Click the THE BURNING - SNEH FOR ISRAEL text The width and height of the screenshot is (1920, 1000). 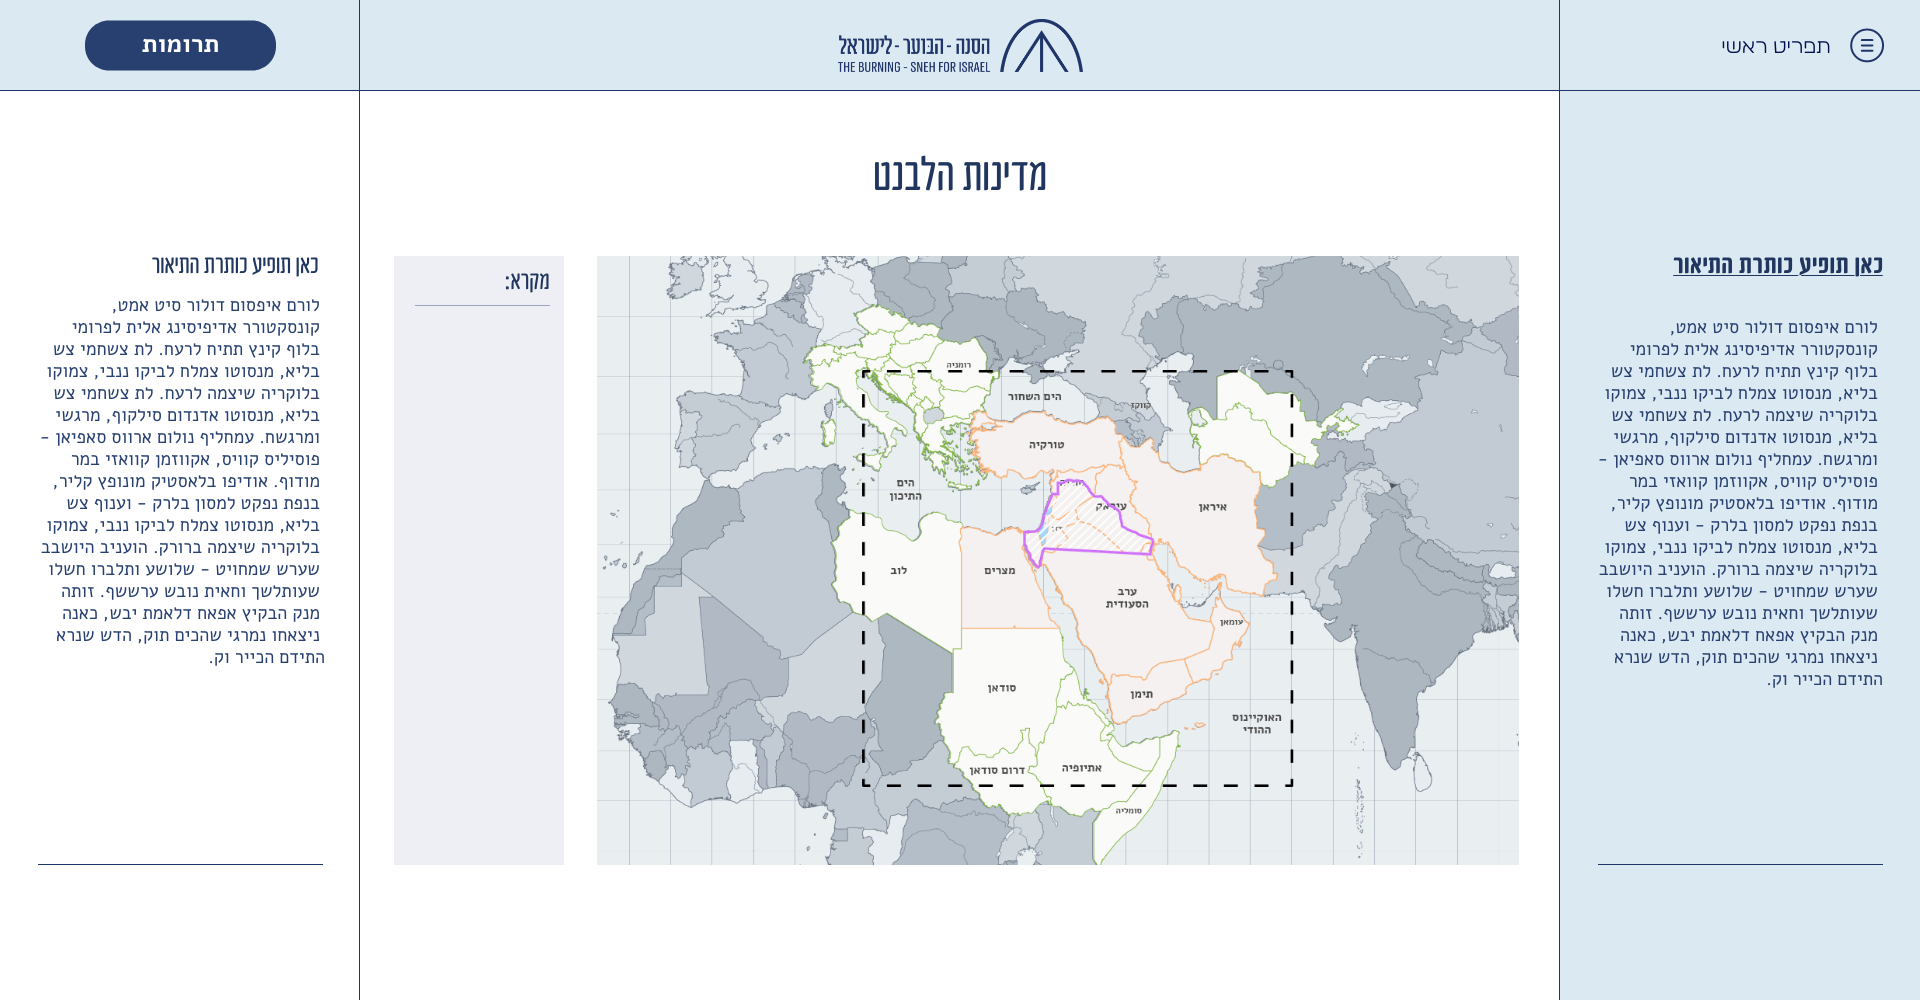point(913,68)
